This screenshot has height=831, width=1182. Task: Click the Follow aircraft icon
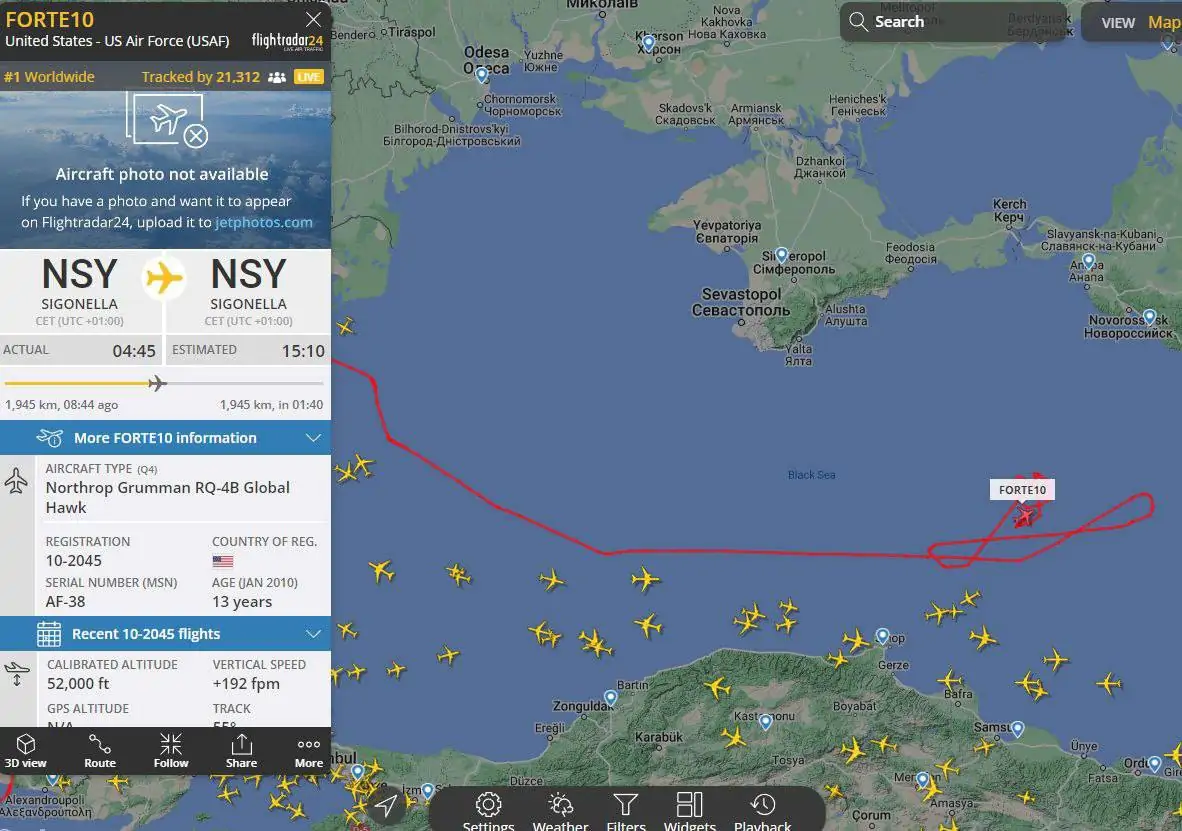point(171,750)
